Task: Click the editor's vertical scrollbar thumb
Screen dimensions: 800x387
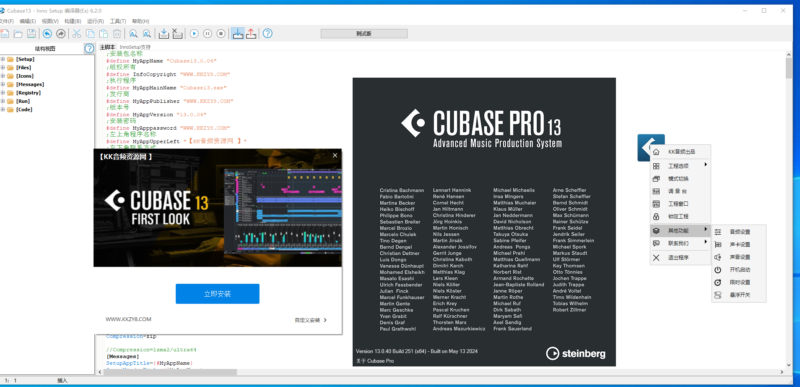Action: (x=789, y=68)
